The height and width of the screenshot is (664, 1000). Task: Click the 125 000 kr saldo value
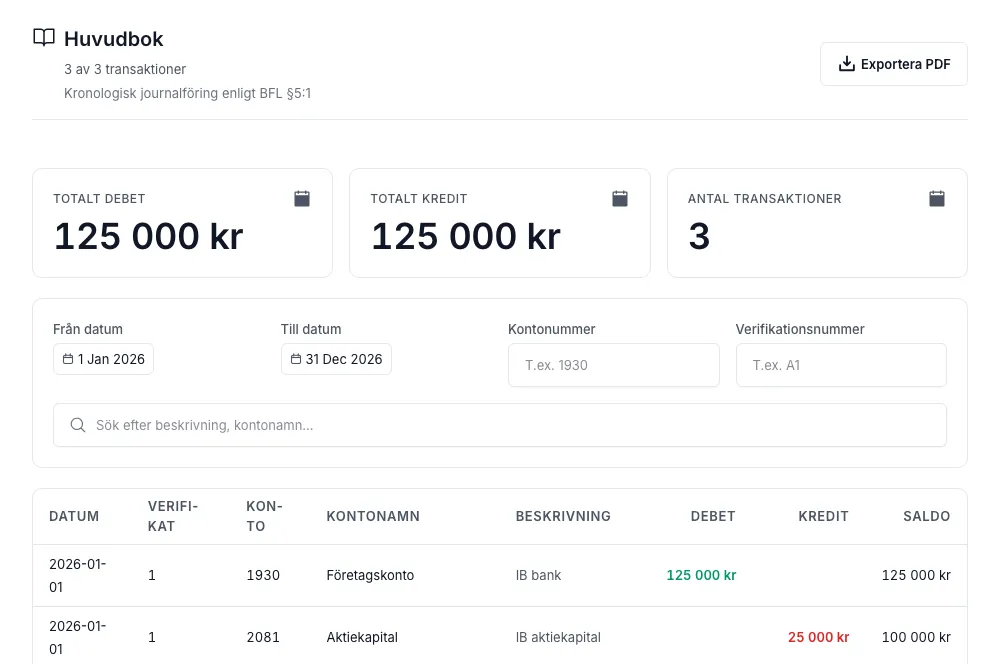pos(916,575)
